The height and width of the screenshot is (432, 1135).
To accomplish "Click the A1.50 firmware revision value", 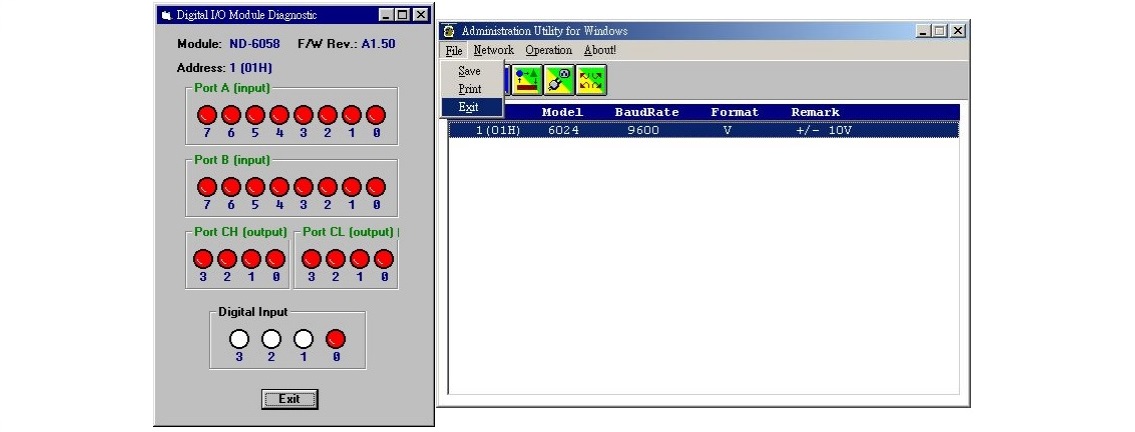I will tap(379, 44).
